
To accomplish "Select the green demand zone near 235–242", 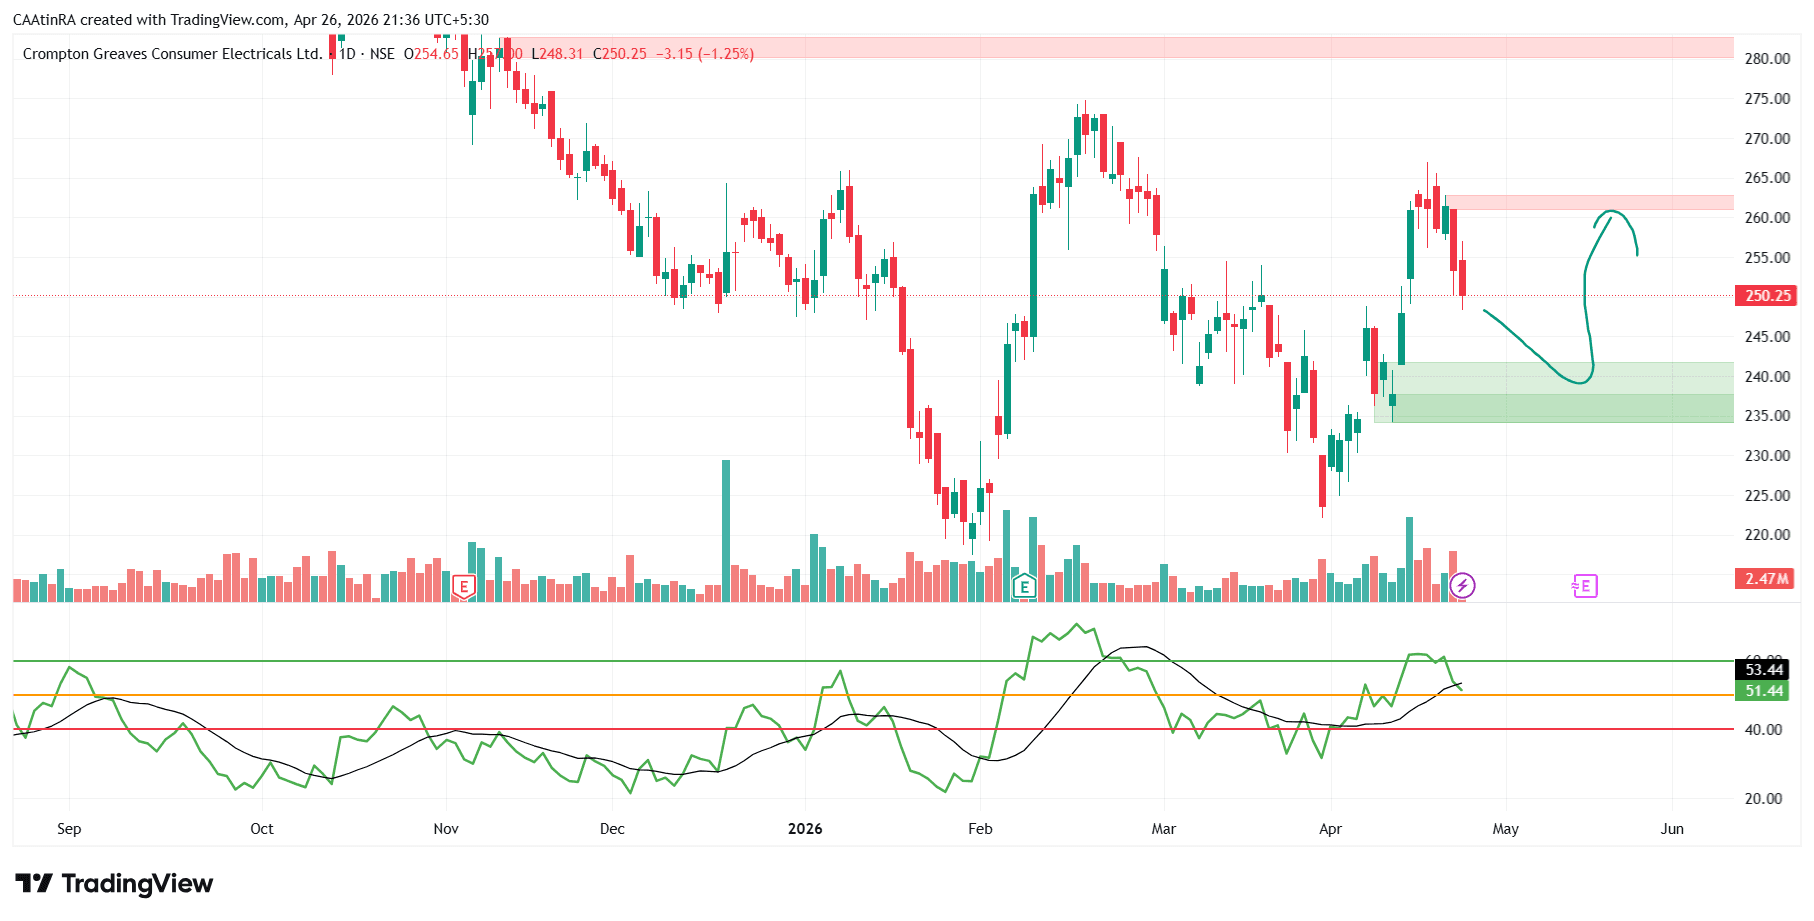I will 1554,392.
